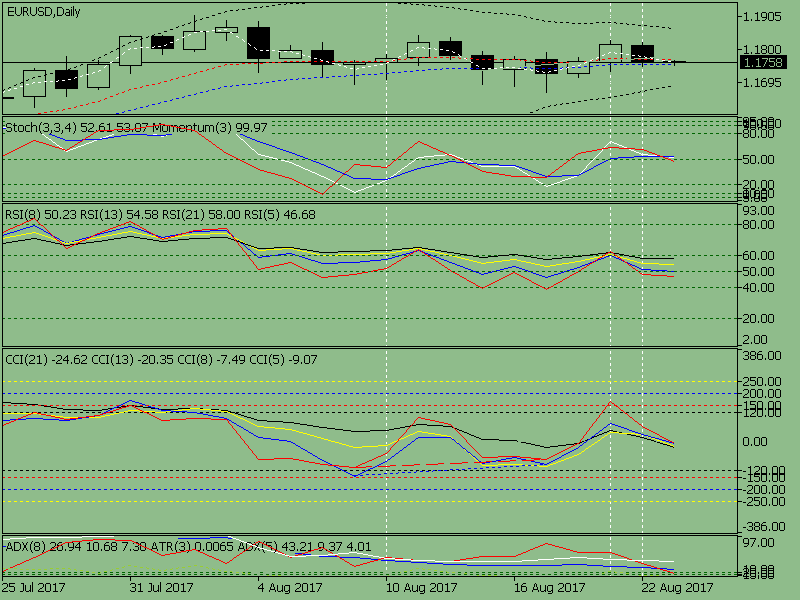This screenshot has width=800, height=600.
Task: Click -386.00 on the CCI panel axis
Action: [762, 527]
